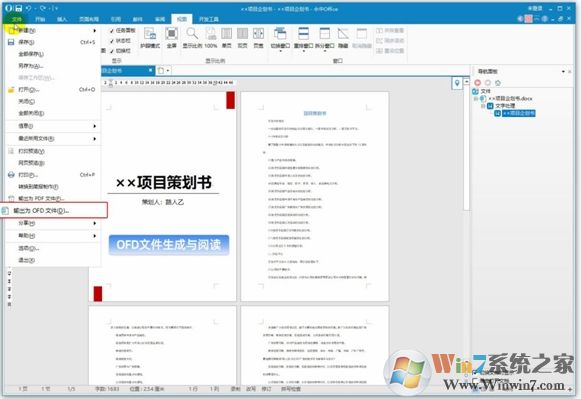Collapse the ××项目企划书.docx tree node

click(476, 99)
